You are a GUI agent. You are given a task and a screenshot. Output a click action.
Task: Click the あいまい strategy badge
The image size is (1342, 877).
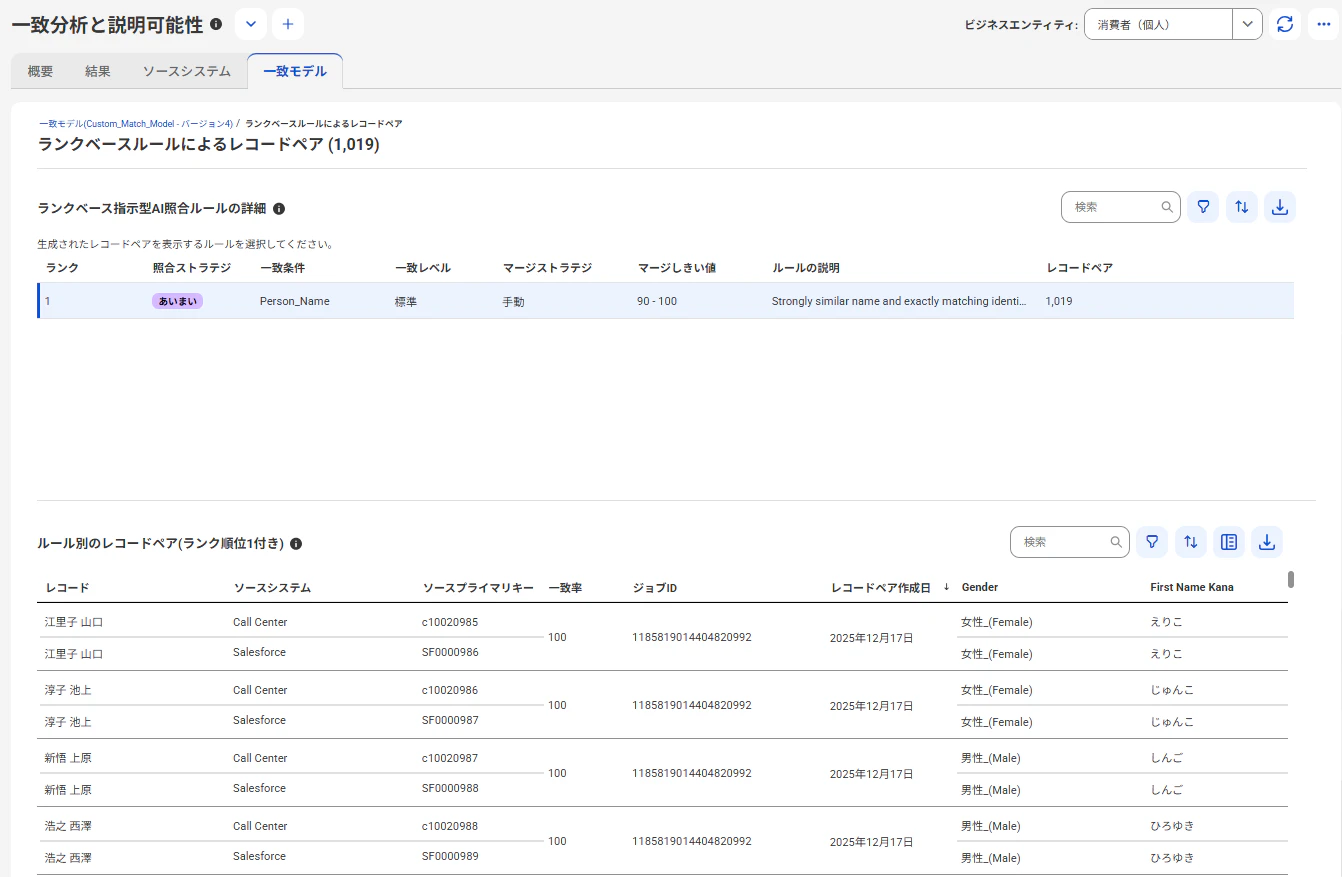[178, 301]
